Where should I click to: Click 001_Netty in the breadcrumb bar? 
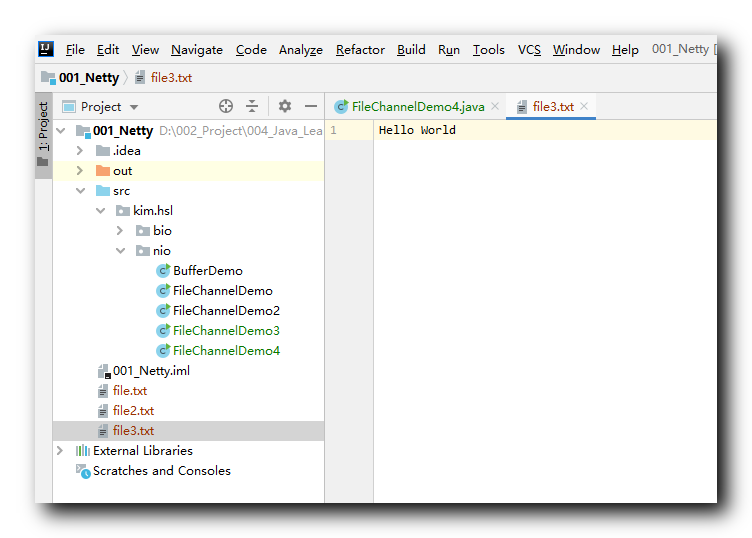pyautogui.click(x=89, y=78)
